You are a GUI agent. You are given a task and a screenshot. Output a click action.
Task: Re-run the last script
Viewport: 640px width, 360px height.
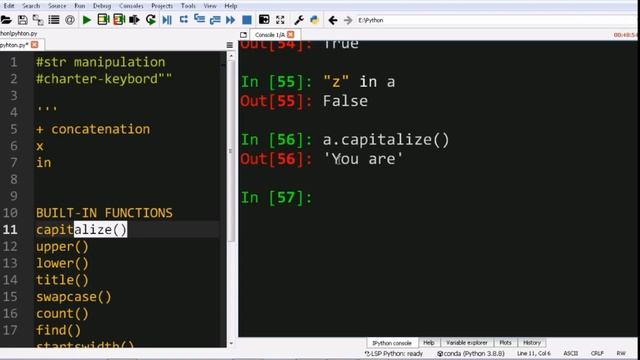pos(151,20)
